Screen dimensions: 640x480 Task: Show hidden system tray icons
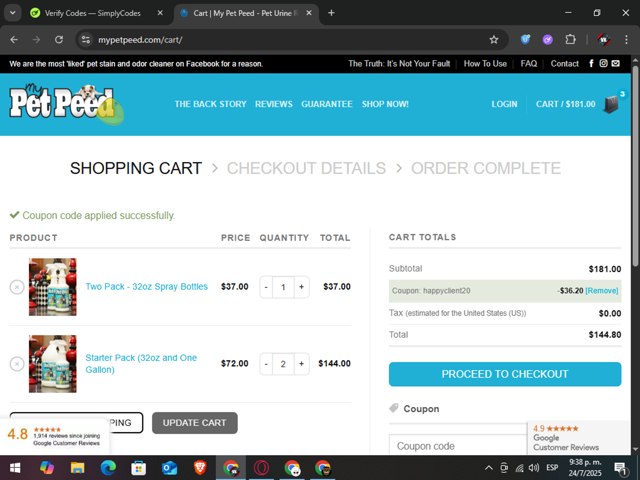point(489,468)
